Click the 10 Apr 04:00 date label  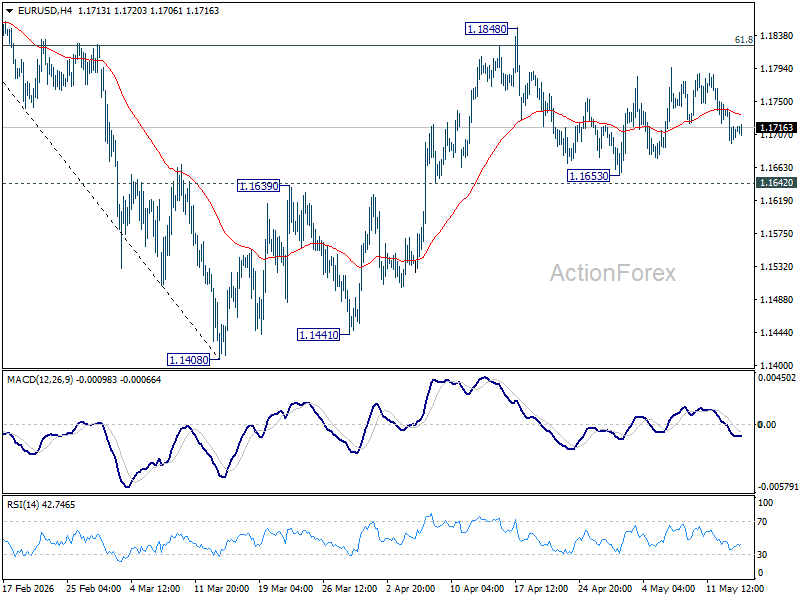477,589
